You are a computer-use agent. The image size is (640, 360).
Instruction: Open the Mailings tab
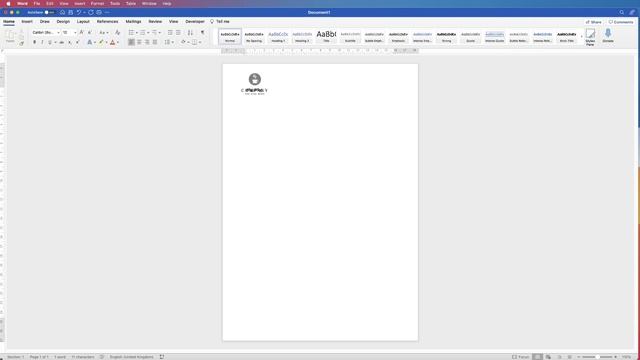click(133, 21)
